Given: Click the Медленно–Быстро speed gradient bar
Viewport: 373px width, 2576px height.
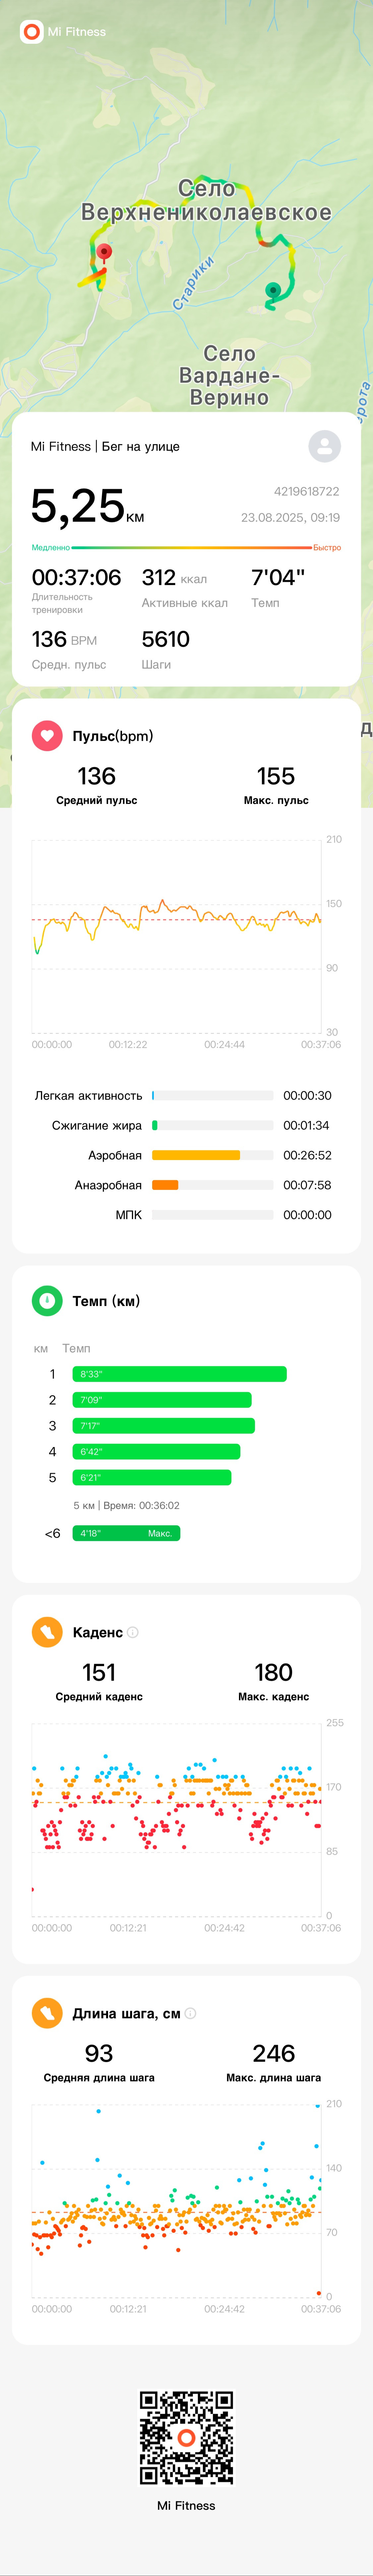Looking at the screenshot, I should pos(191,548).
